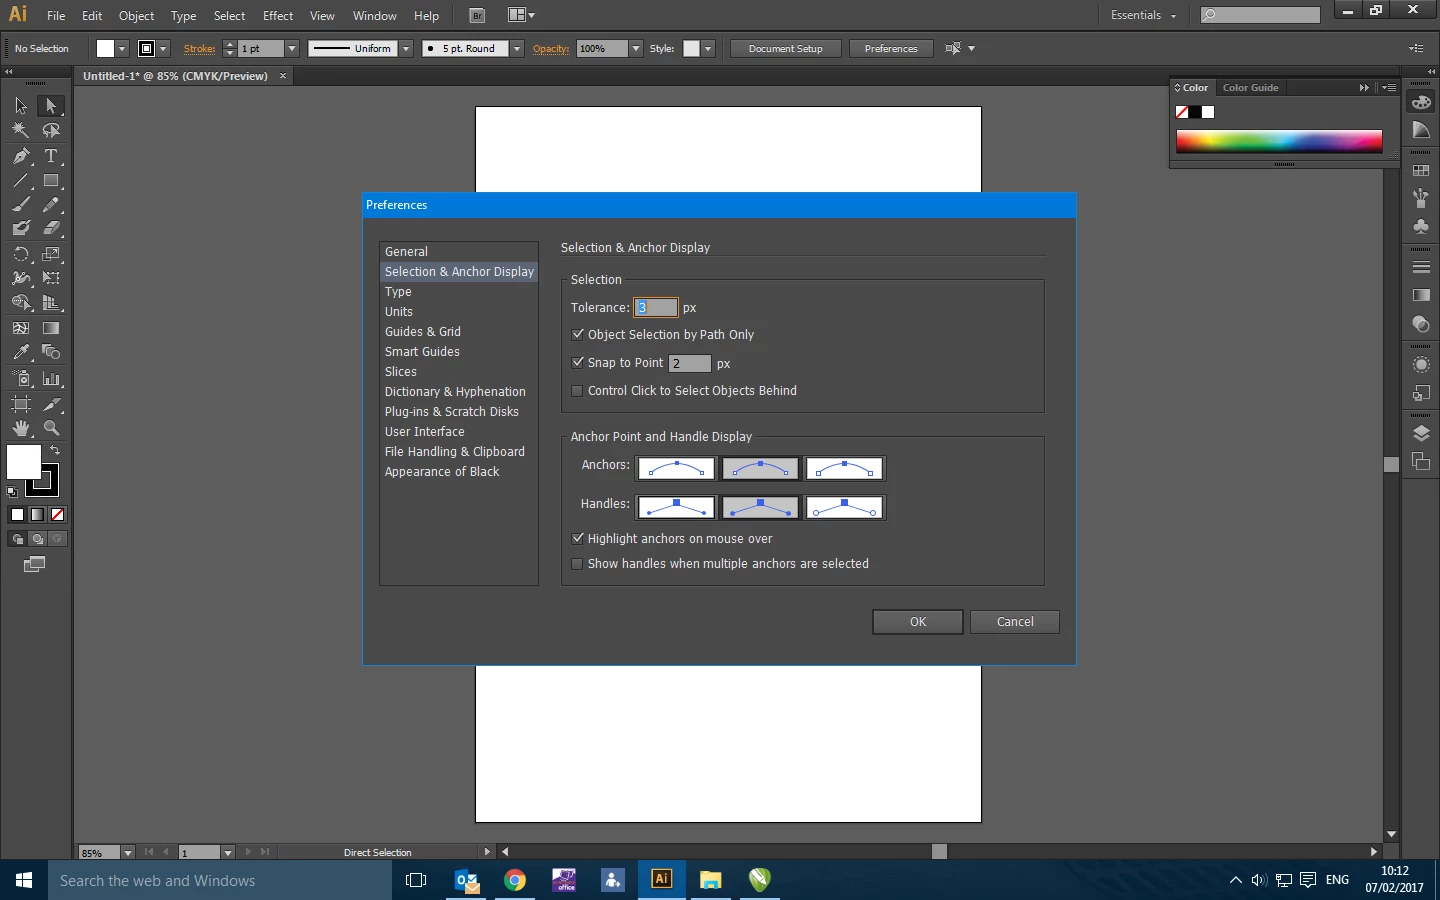1440x900 pixels.
Task: Click the large white Fill swatch in toolbox
Action: pyautogui.click(x=24, y=462)
